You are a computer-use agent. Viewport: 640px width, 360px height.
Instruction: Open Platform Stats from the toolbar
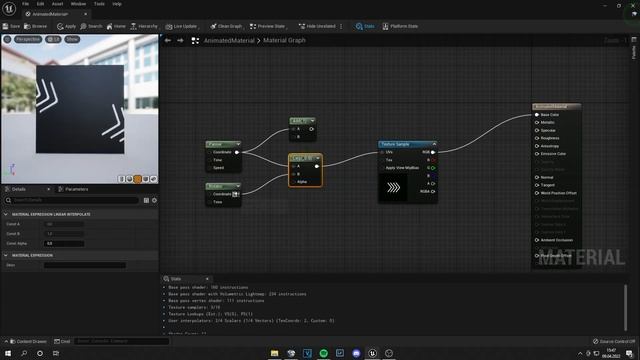click(x=400, y=26)
